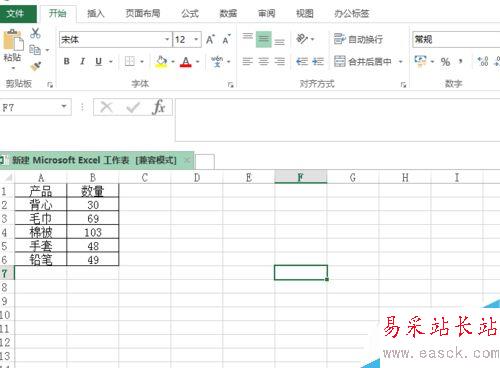
Task: Expand the fill color dropdown arrow
Action: click(173, 62)
